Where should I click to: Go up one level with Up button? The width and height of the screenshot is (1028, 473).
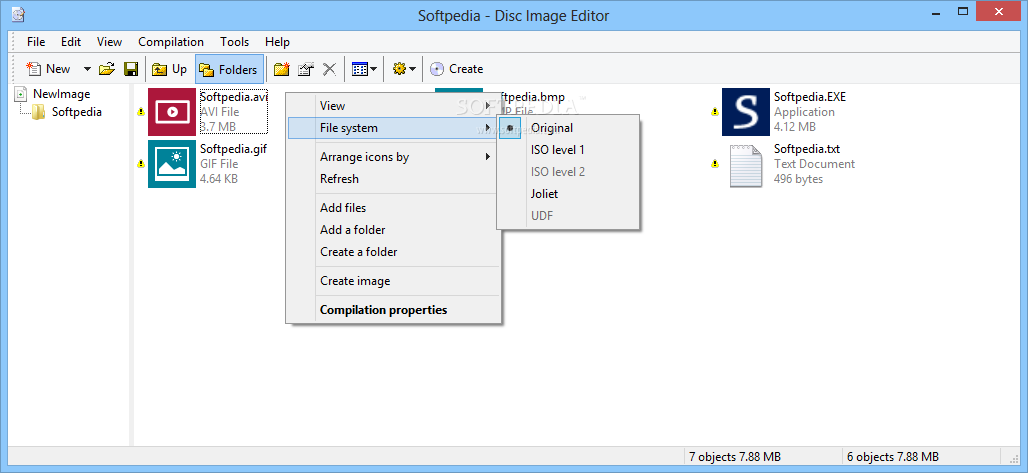[169, 69]
